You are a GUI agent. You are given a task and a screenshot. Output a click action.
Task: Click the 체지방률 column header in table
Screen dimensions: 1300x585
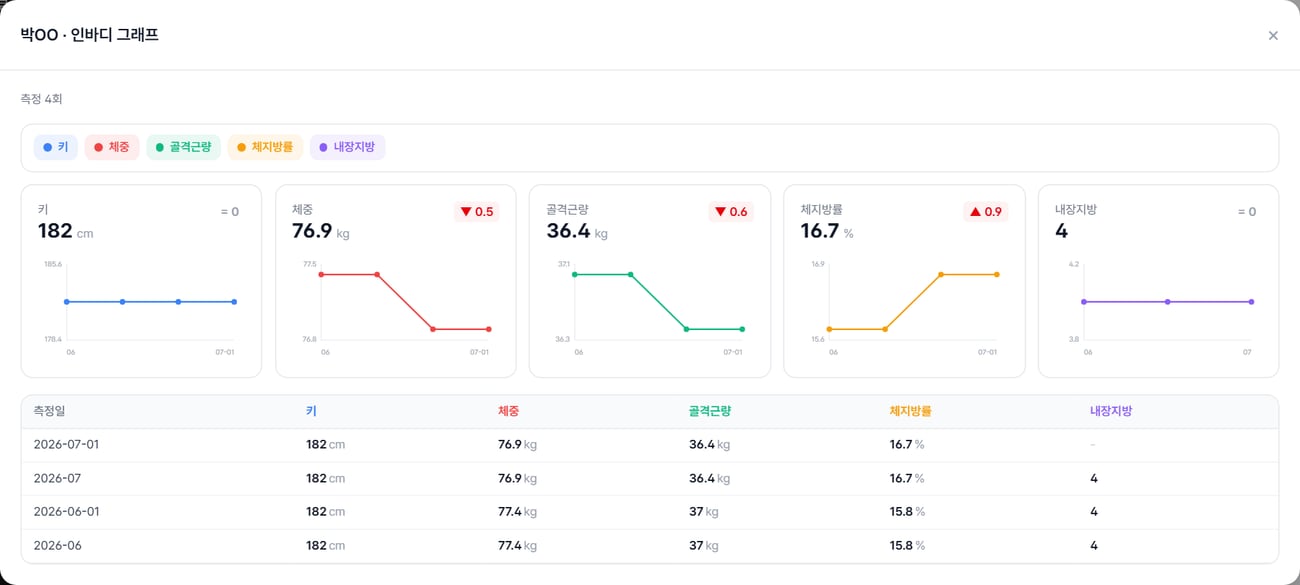(911, 411)
